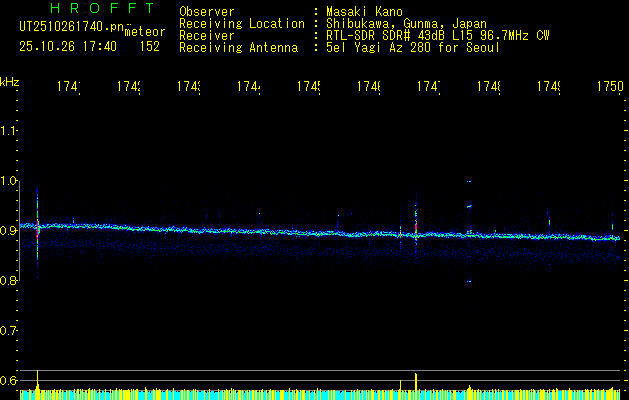Click the yellow amplitude spike below 1747 echo
Viewport: 629px width, 400px height.
(416, 381)
